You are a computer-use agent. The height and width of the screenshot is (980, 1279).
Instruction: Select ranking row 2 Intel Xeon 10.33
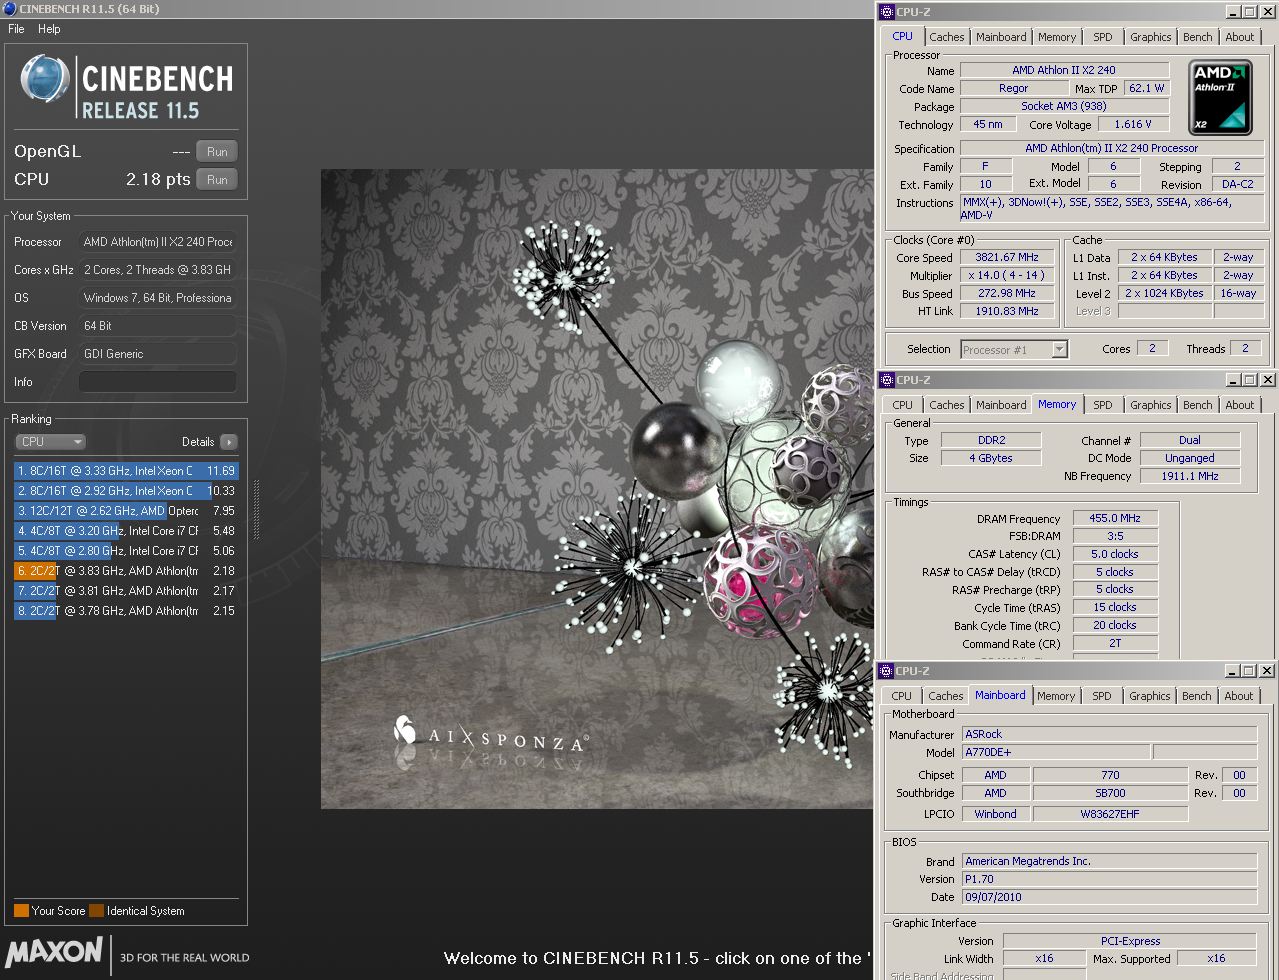tap(126, 491)
